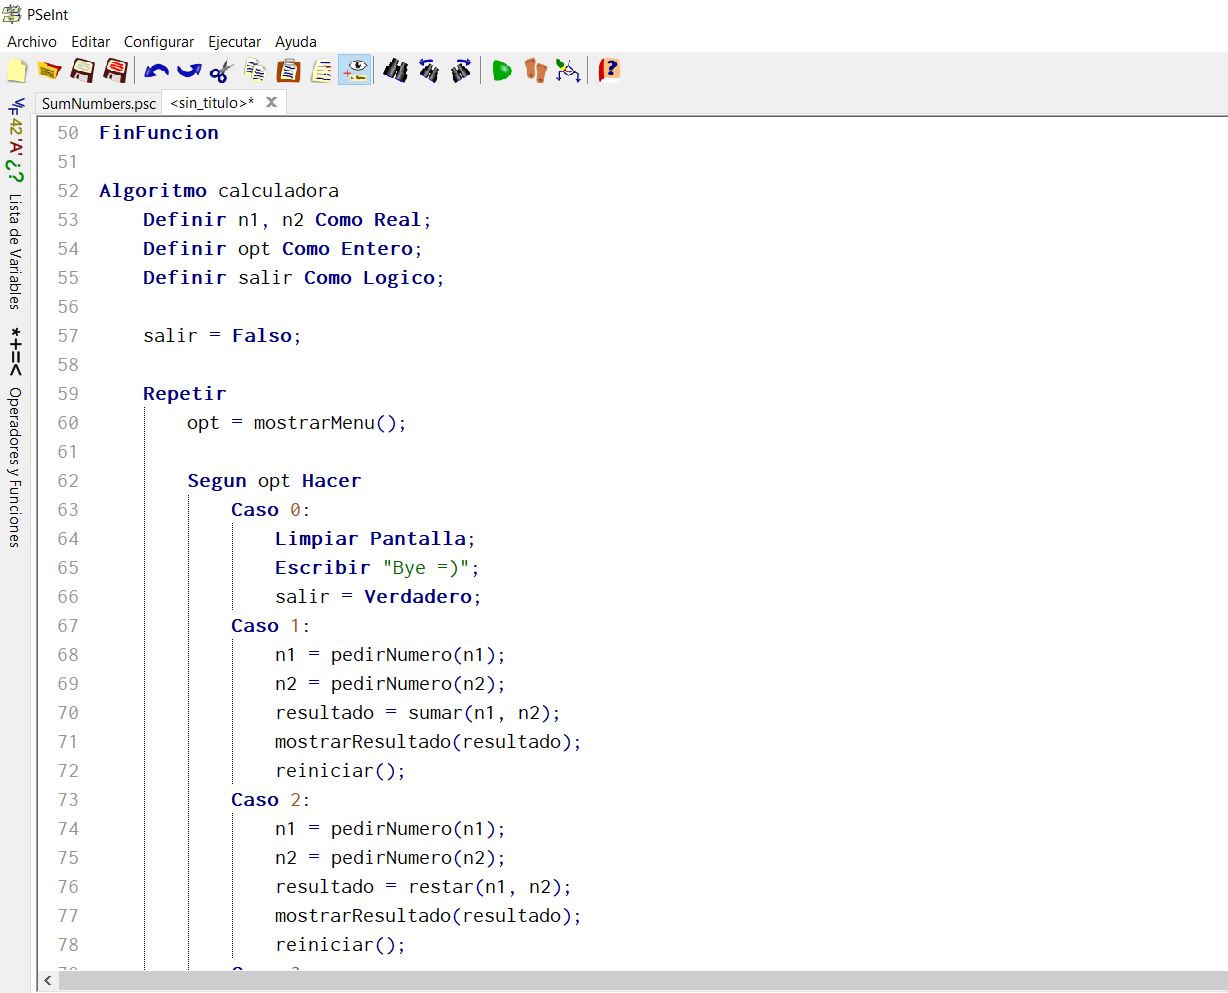Click 'reiniciar();' on line 72
This screenshot has height=993, width=1228.
(341, 770)
